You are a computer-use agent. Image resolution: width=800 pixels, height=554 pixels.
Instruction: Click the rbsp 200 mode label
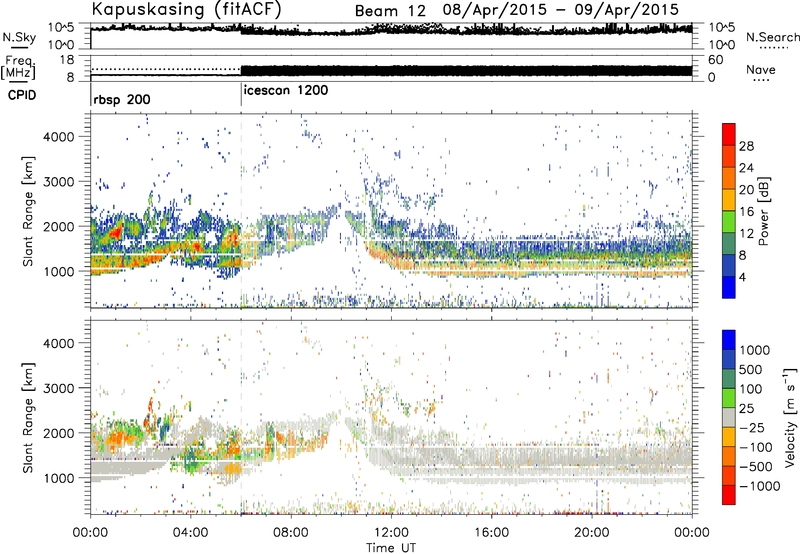coord(122,99)
